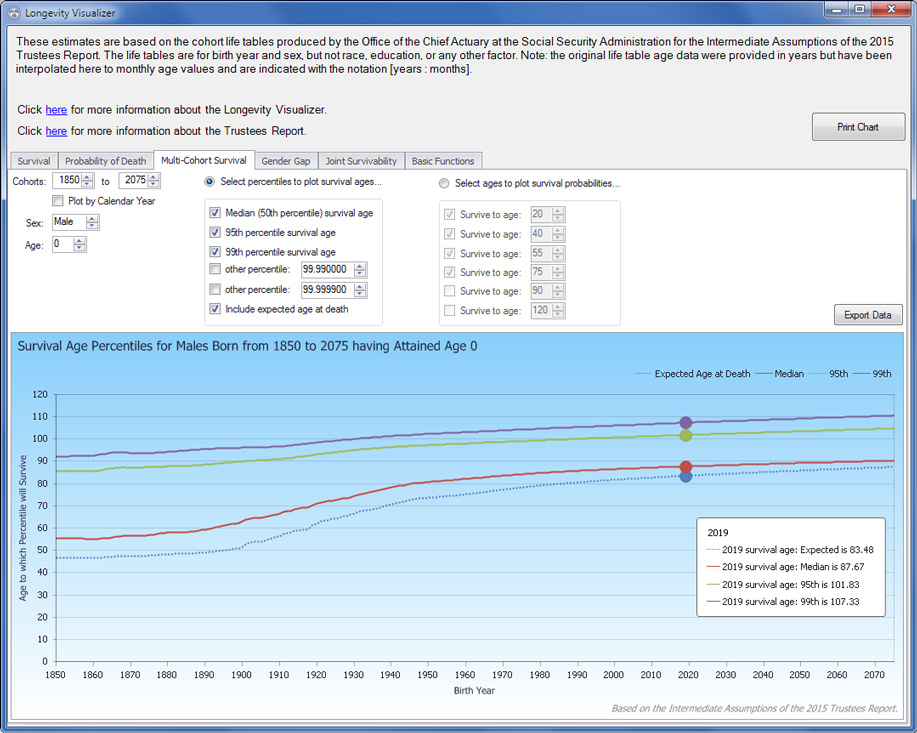Click the Print Chart button
This screenshot has height=733, width=917.
[858, 127]
